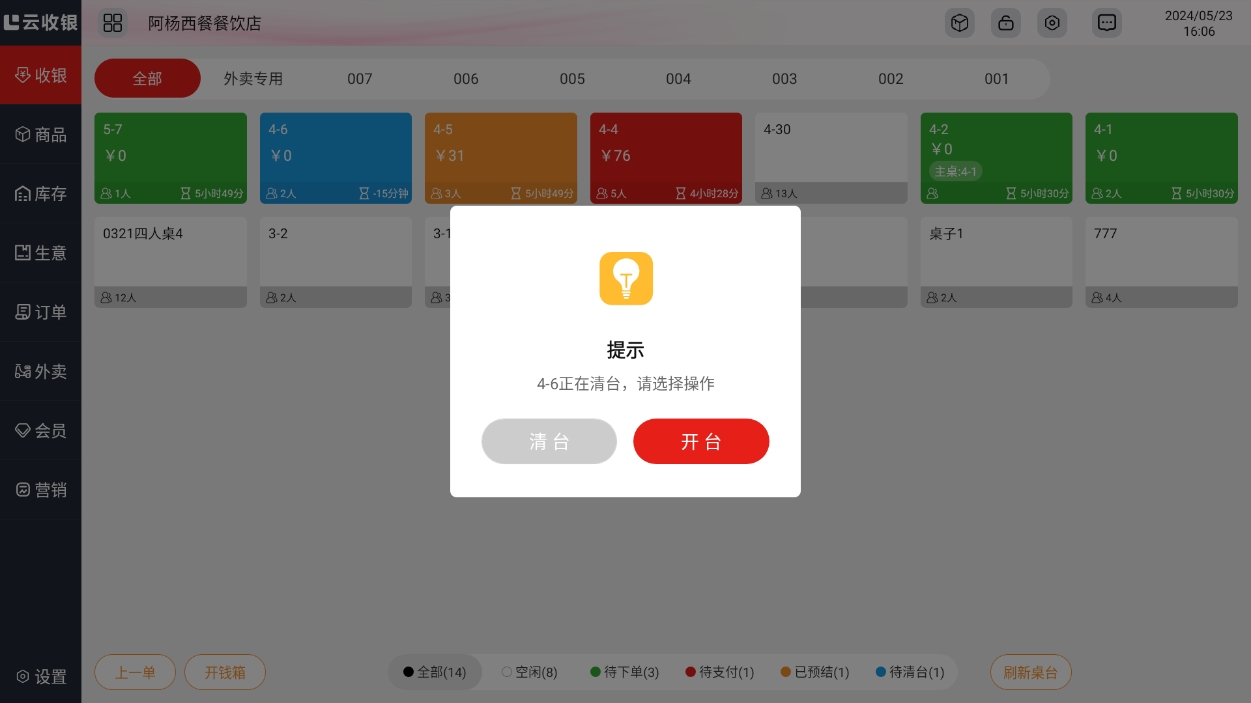Click the 刷新桌台 refresh button

tap(1030, 673)
